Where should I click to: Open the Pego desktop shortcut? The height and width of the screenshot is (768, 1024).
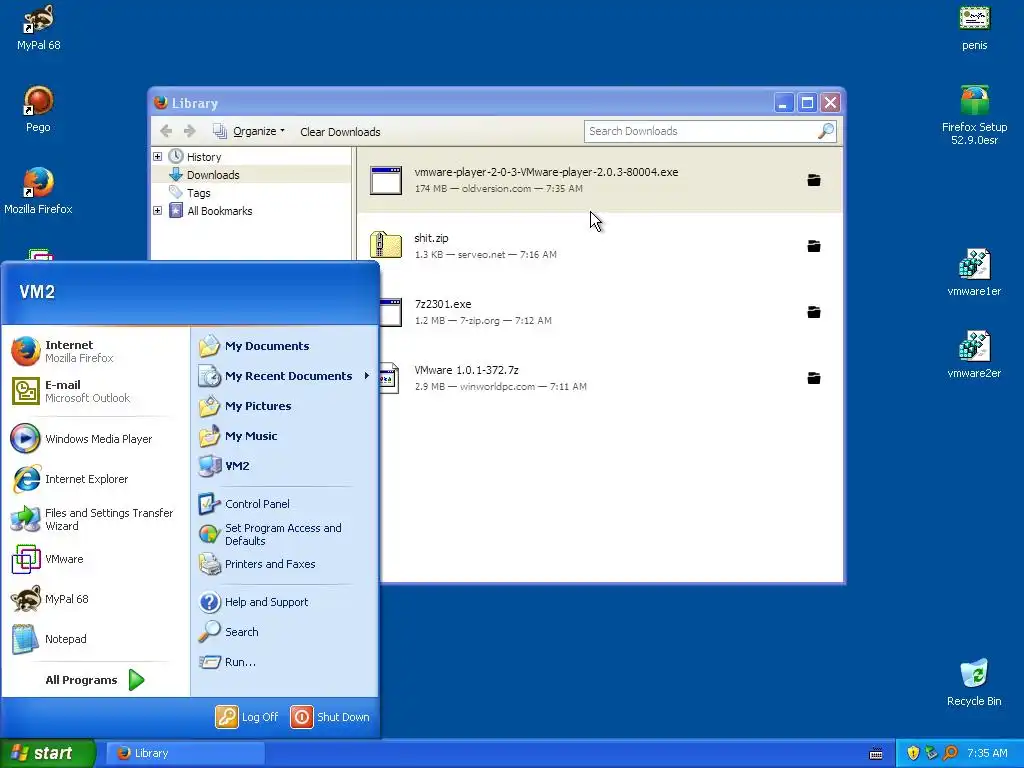coord(39,109)
